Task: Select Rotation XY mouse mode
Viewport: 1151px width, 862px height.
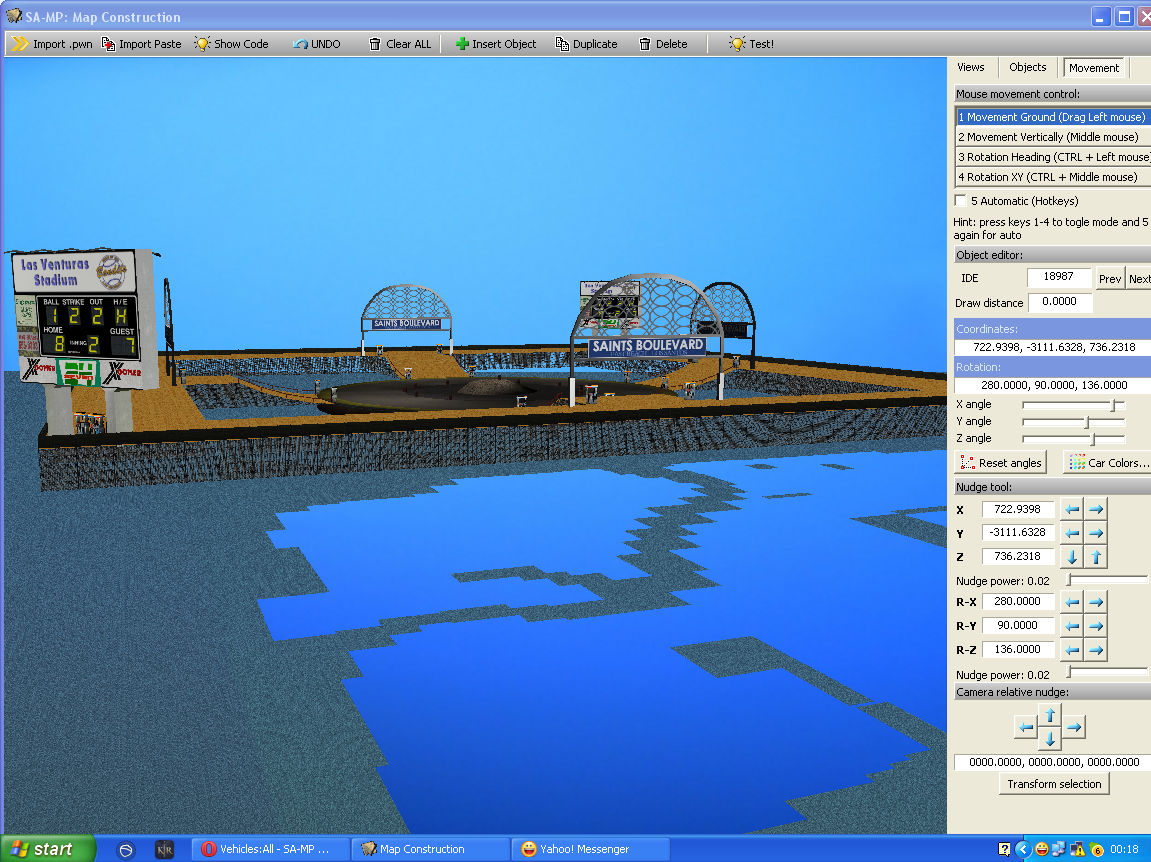Action: tap(1053, 177)
